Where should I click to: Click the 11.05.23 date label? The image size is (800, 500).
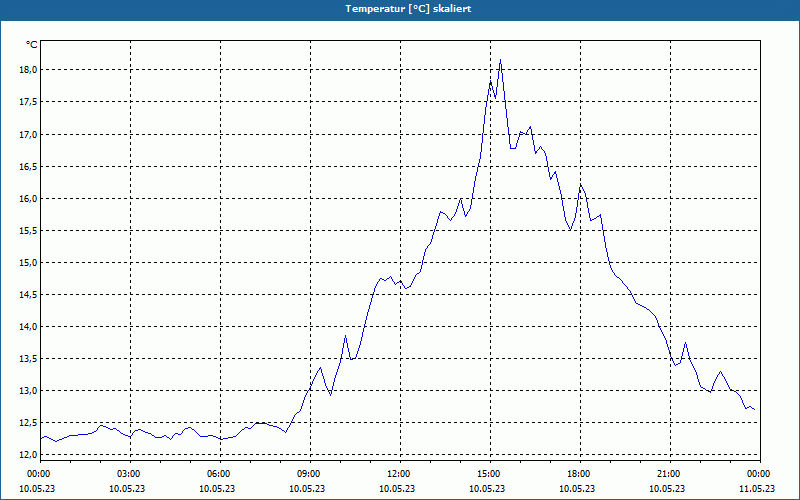coord(757,489)
